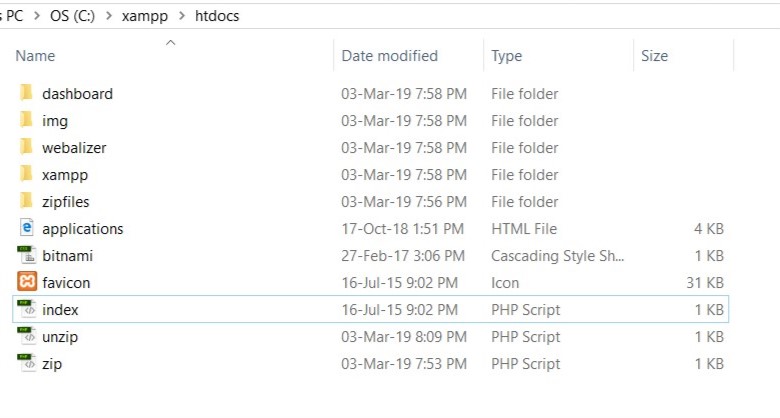Navigate to OS (C:) breadcrumb

pyautogui.click(x=73, y=16)
